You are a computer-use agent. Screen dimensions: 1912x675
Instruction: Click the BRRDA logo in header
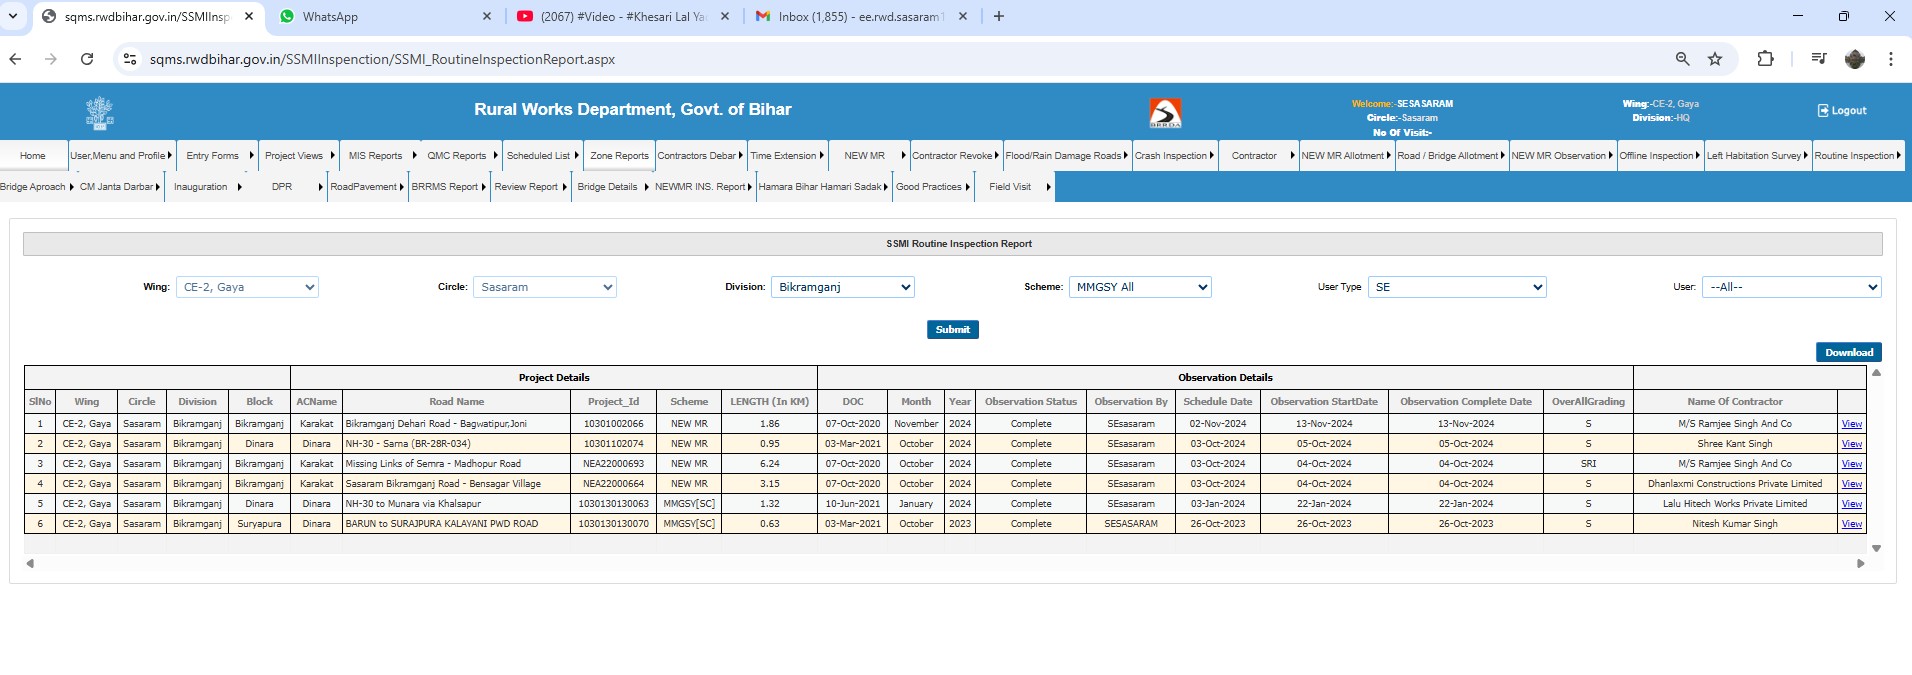pyautogui.click(x=1165, y=113)
